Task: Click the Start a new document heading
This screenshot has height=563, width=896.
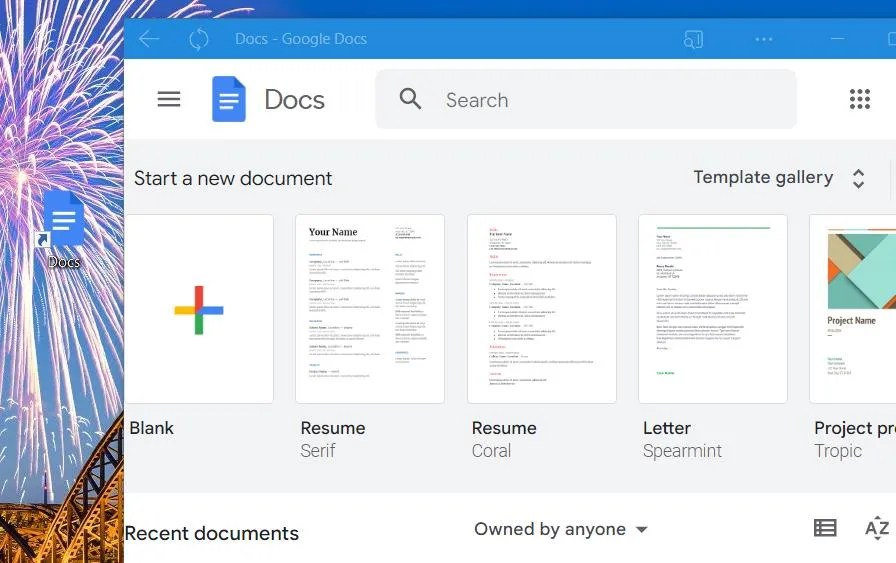Action: click(233, 178)
